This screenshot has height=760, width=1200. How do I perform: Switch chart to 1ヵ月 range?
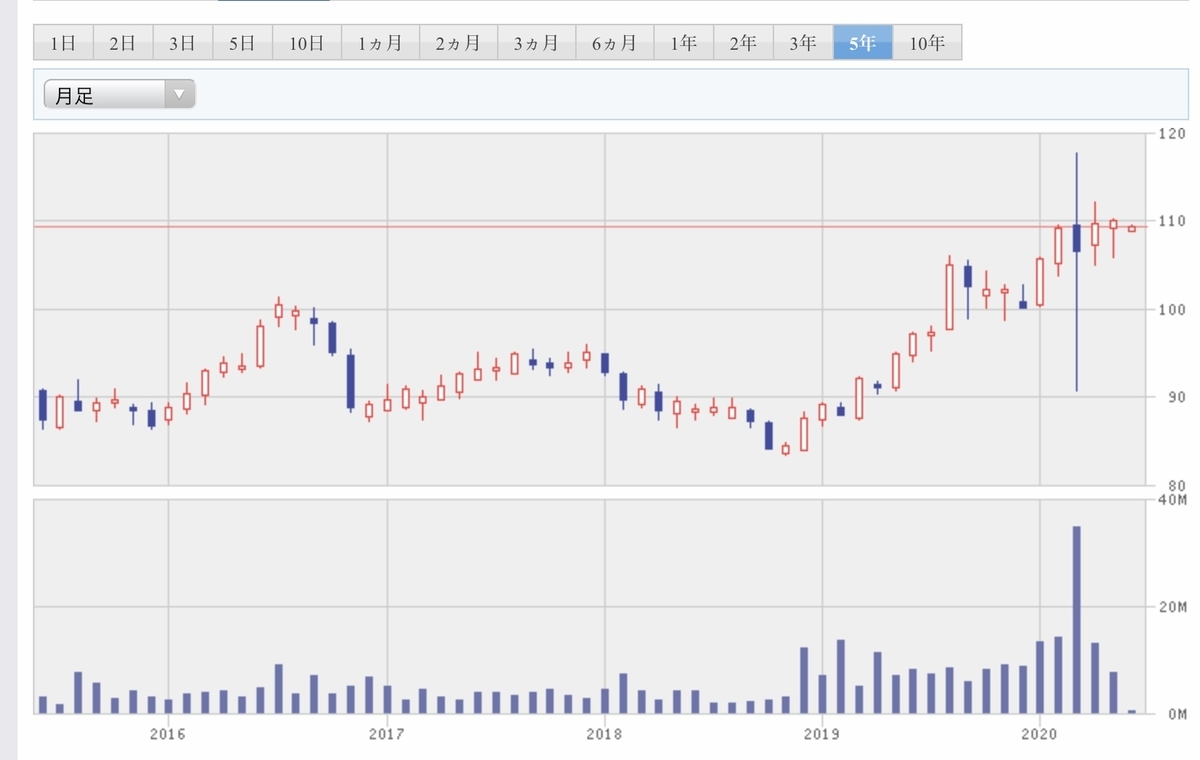pyautogui.click(x=380, y=44)
